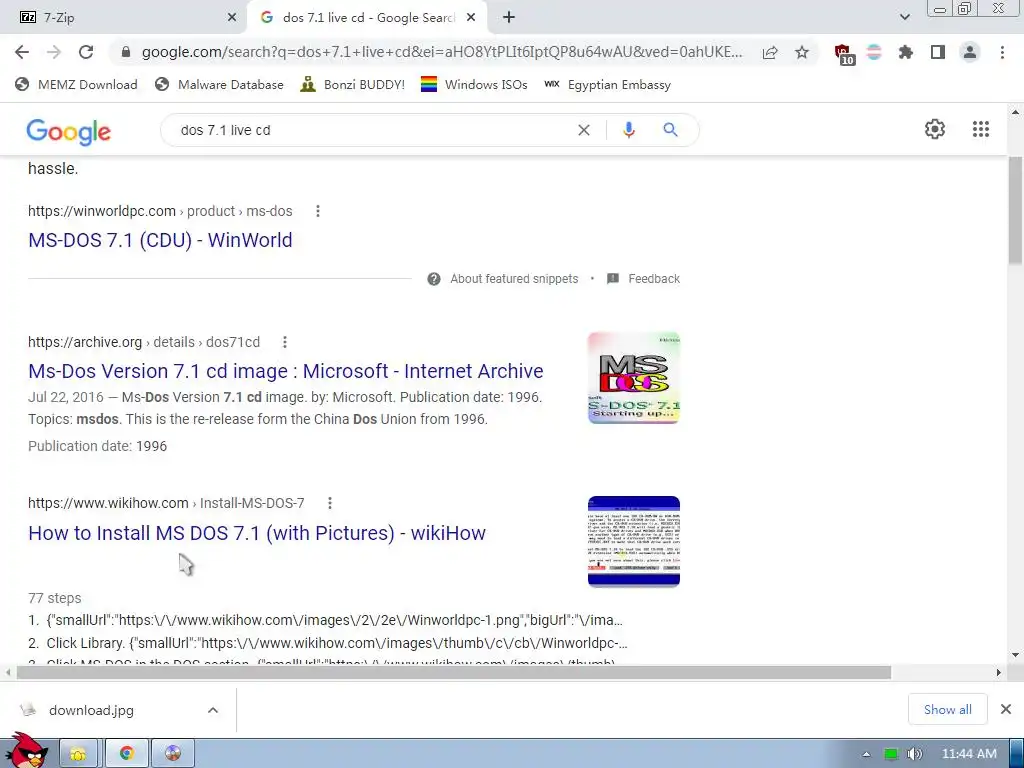This screenshot has height=768, width=1024.
Task: Close the 7-Zip tab
Action: coord(232,18)
